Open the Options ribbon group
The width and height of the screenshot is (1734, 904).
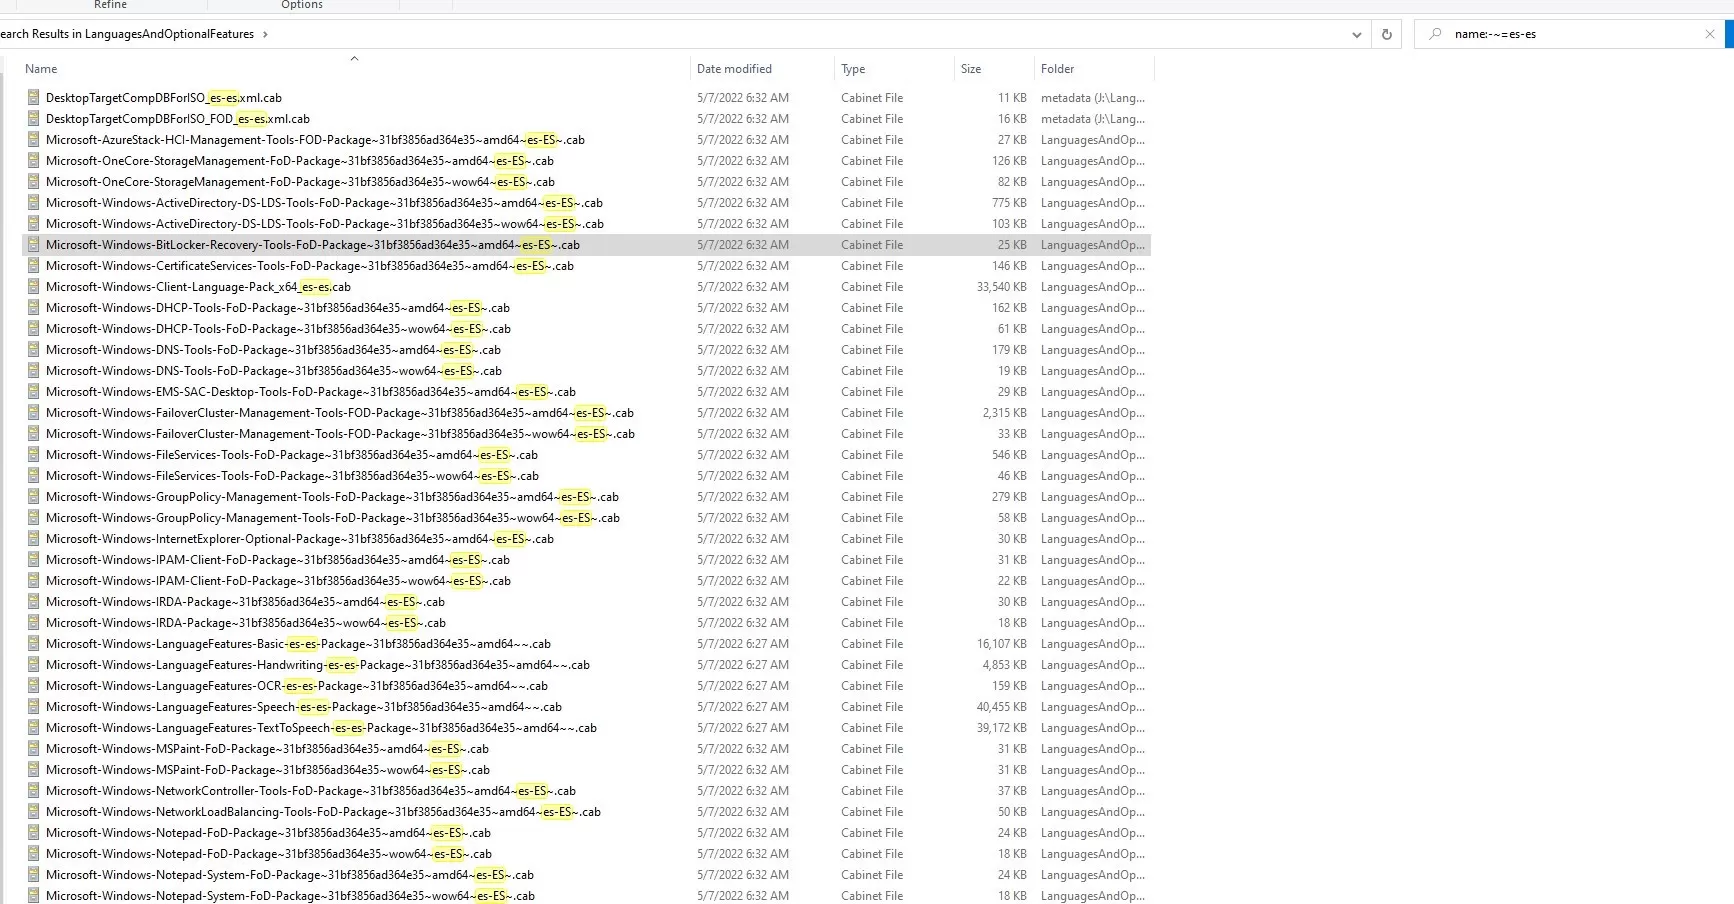click(301, 5)
